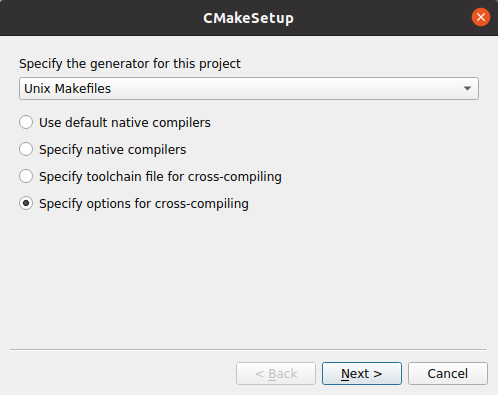The width and height of the screenshot is (498, 395).
Task: Click the separator line above the wizard buttons
Action: [249, 349]
